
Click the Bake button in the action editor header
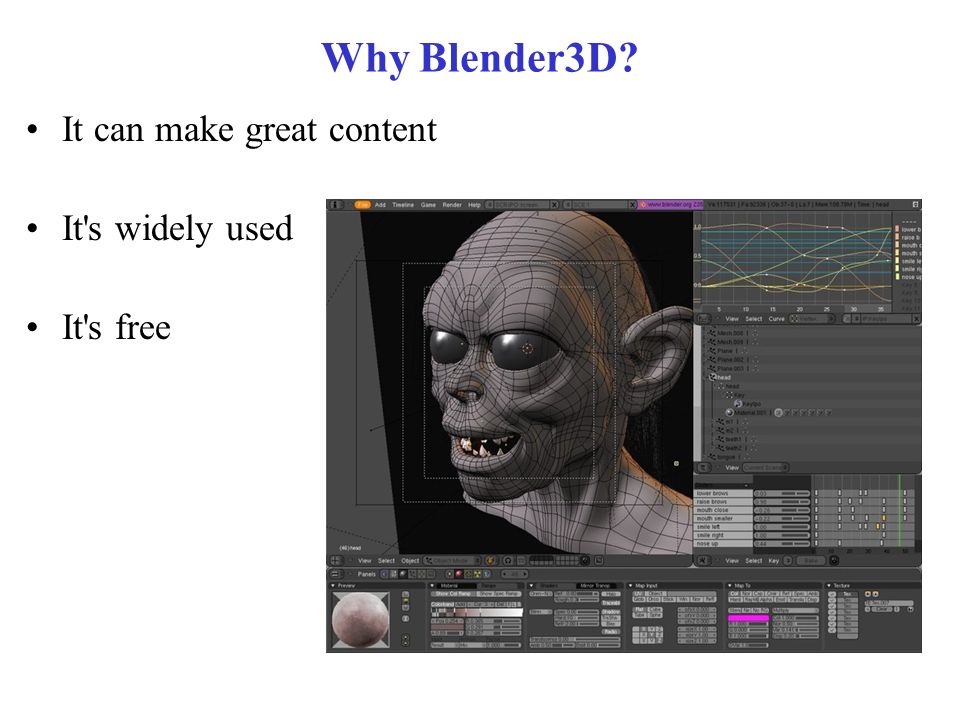pyautogui.click(x=811, y=560)
